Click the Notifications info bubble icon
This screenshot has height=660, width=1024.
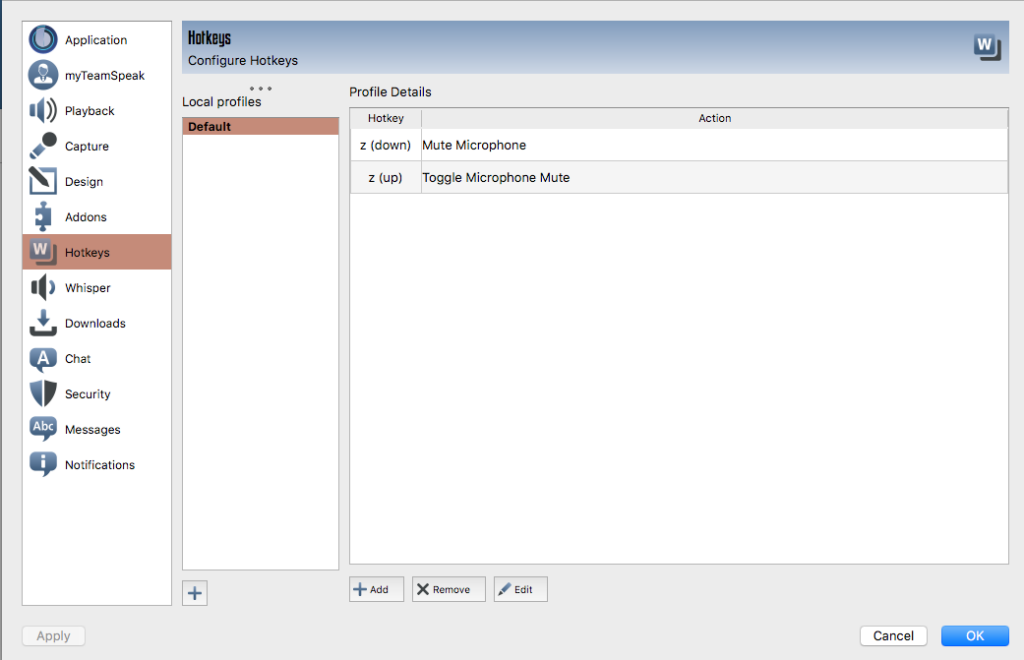(43, 464)
